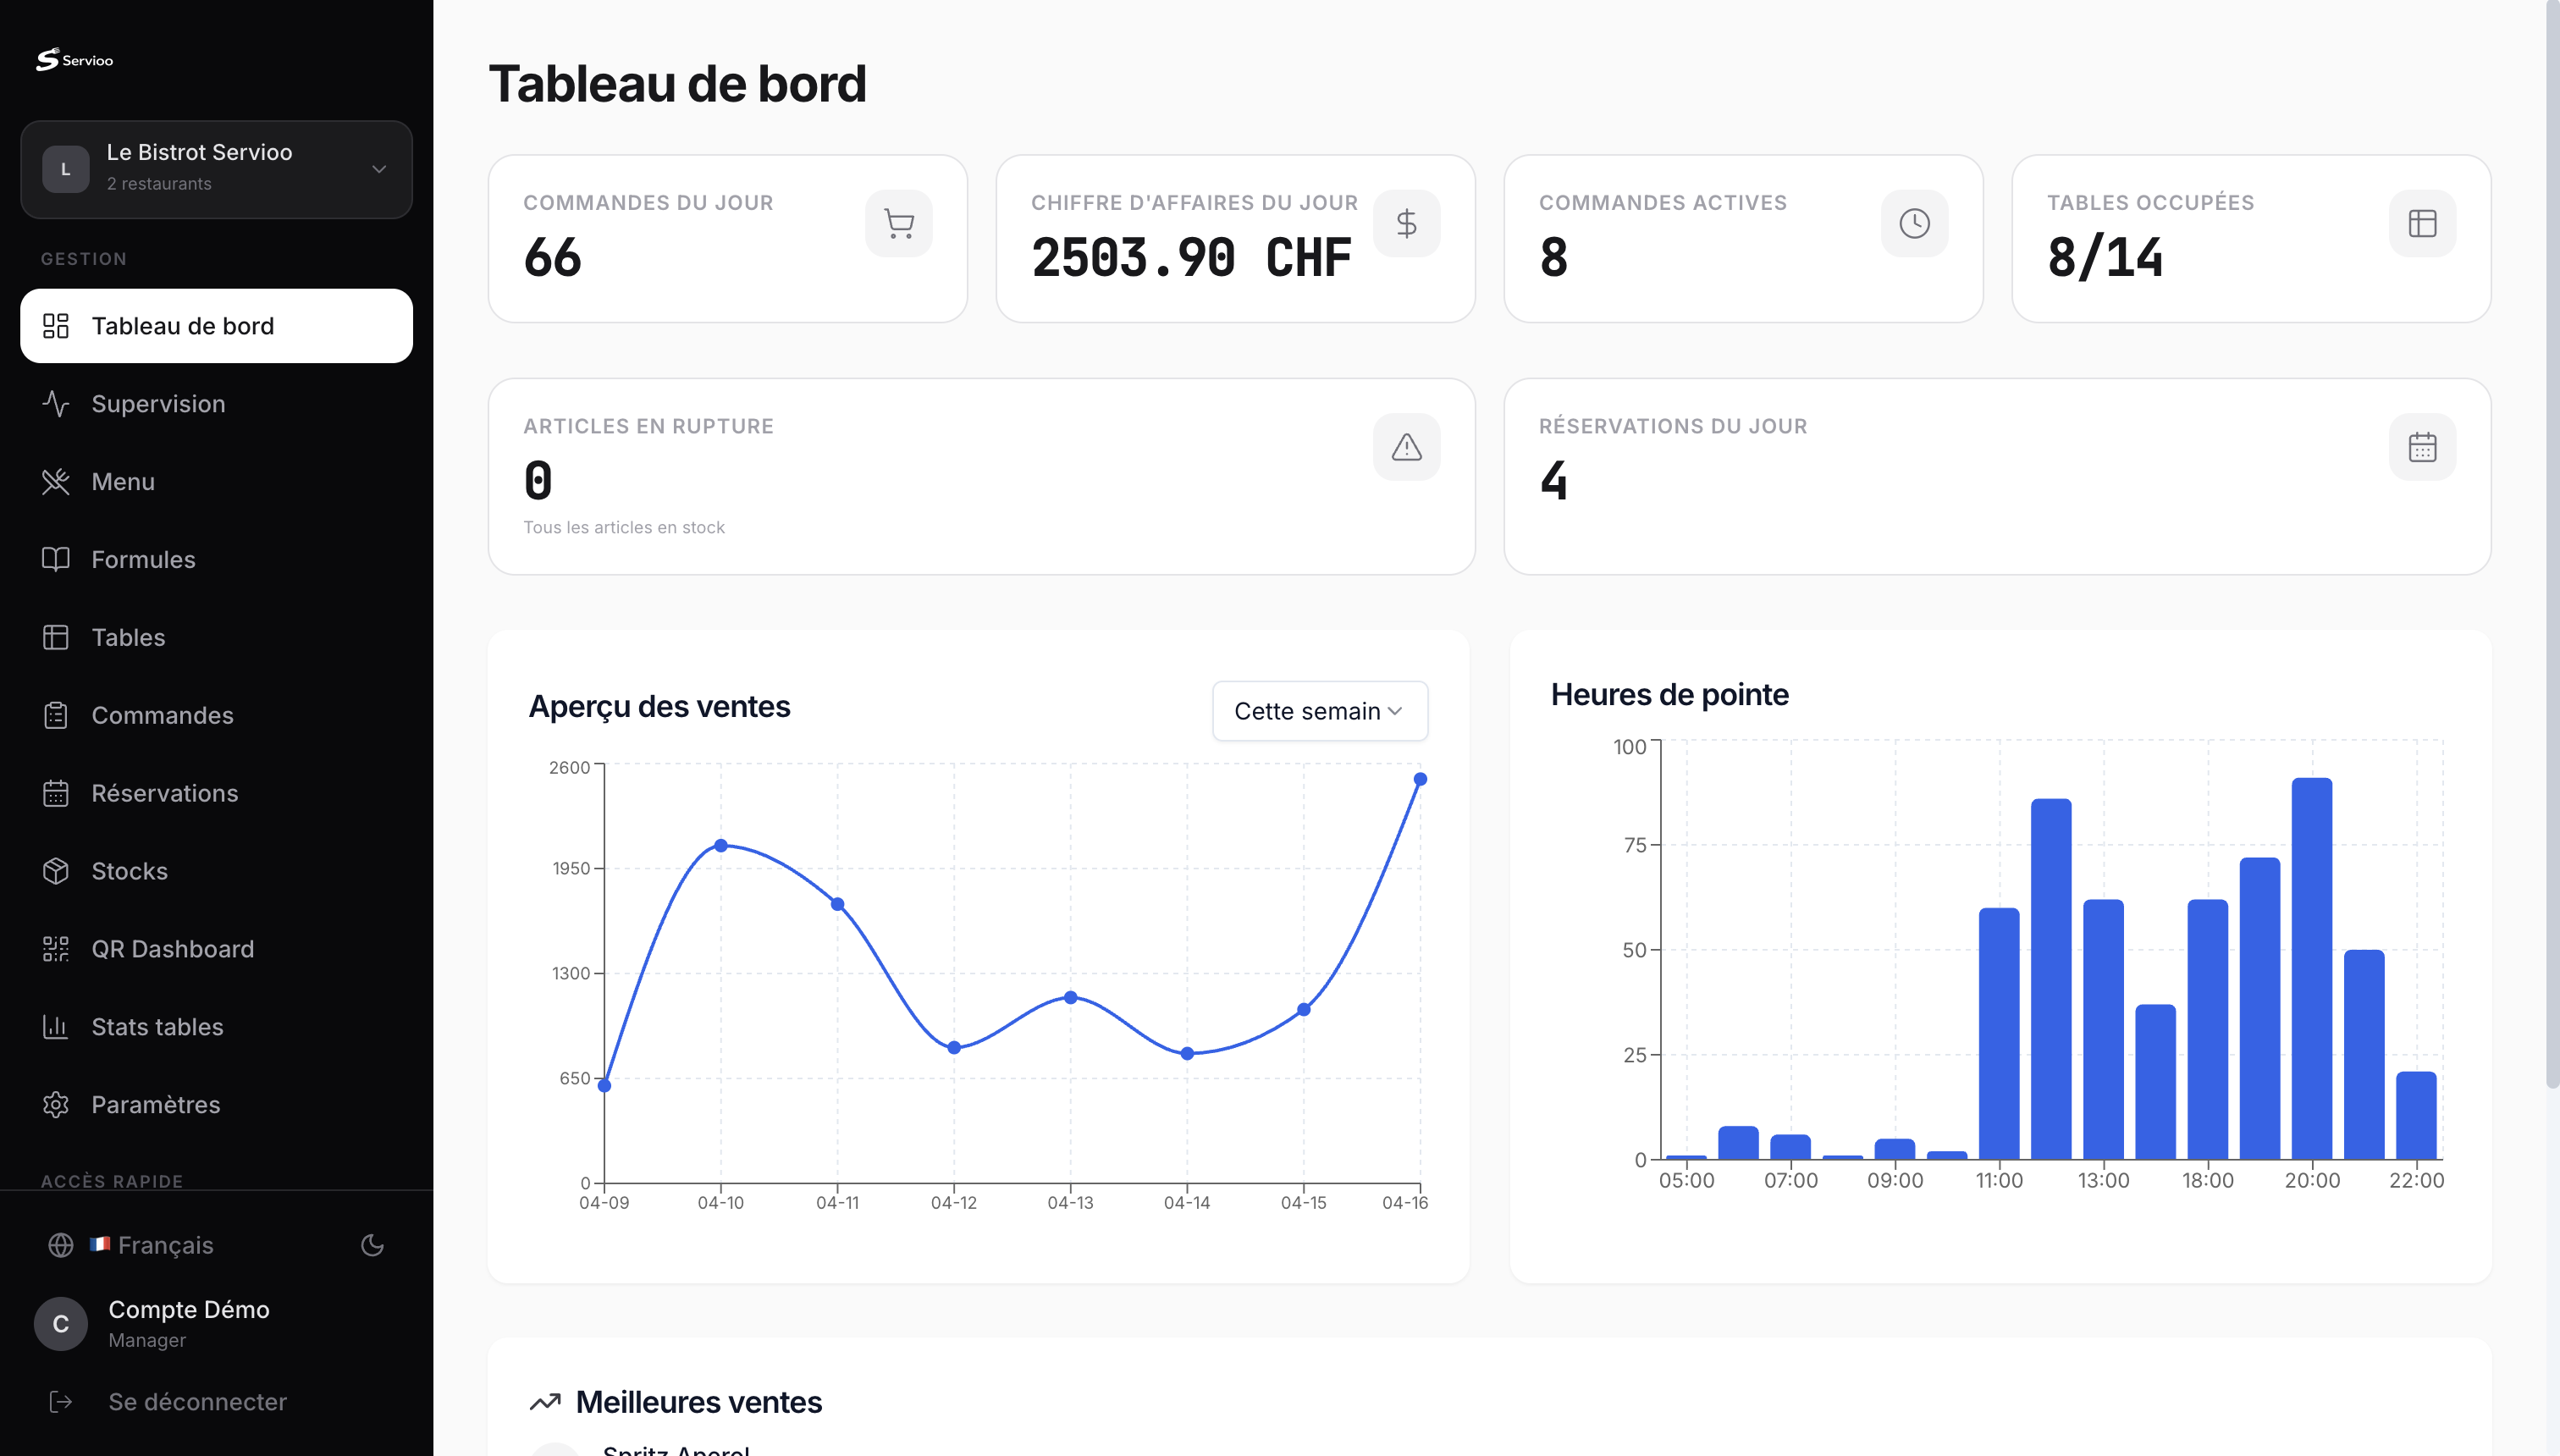The height and width of the screenshot is (1456, 2560).
Task: Click the Formules book icon
Action: coord(56,560)
